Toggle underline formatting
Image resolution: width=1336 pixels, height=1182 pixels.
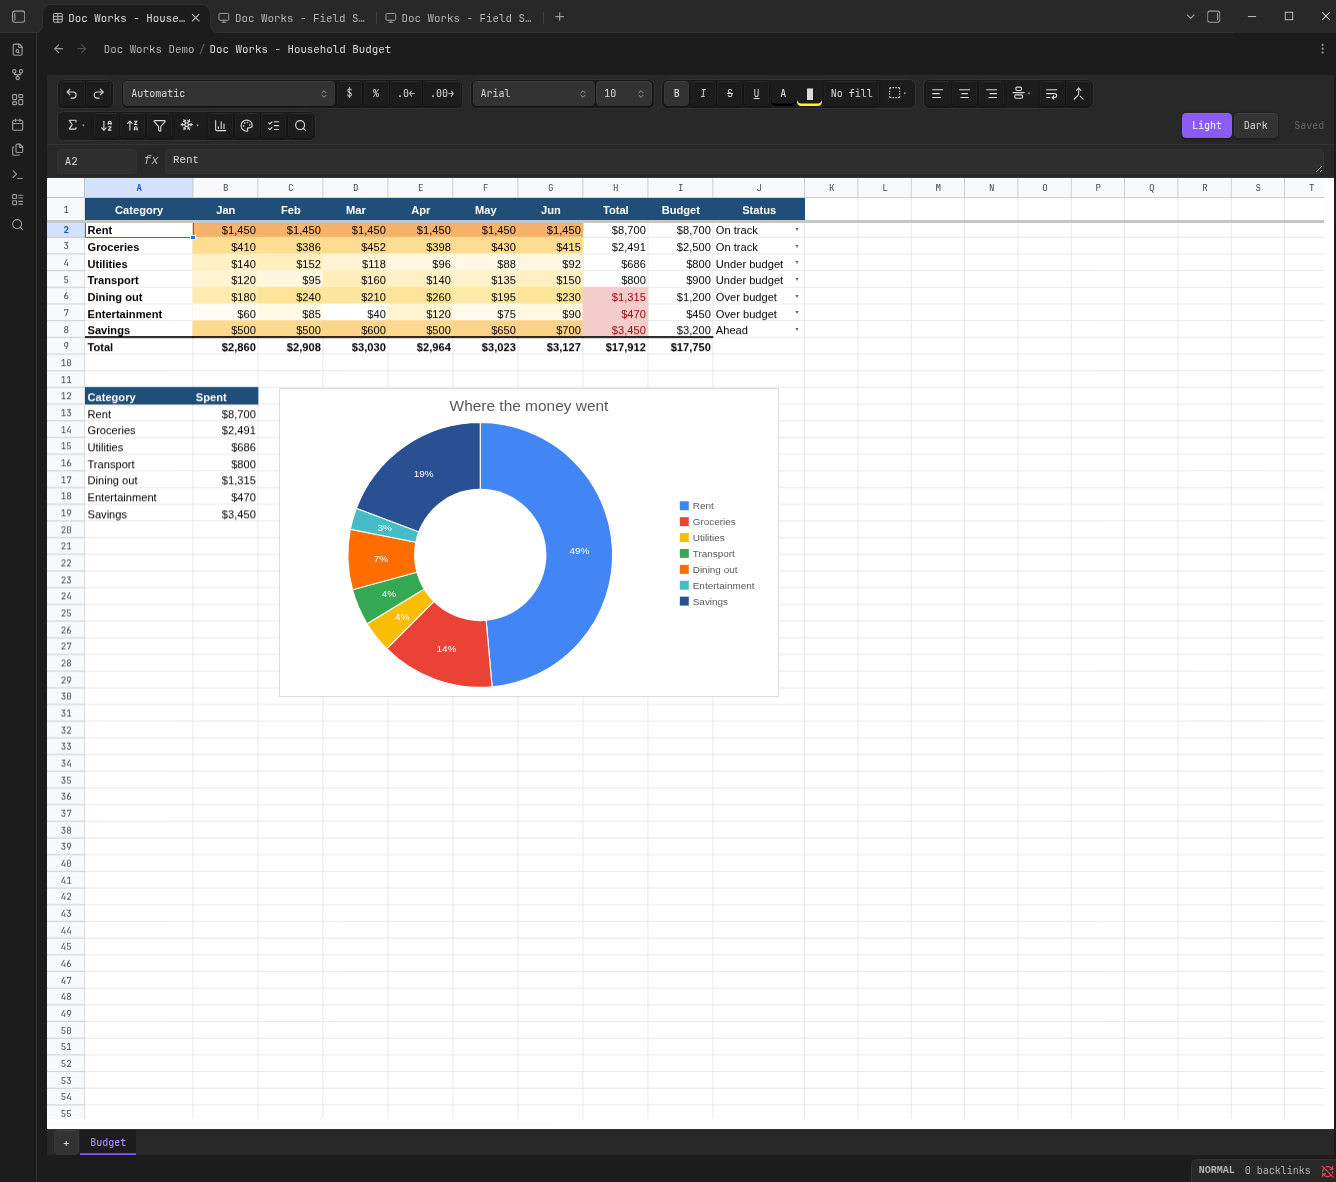(x=757, y=94)
